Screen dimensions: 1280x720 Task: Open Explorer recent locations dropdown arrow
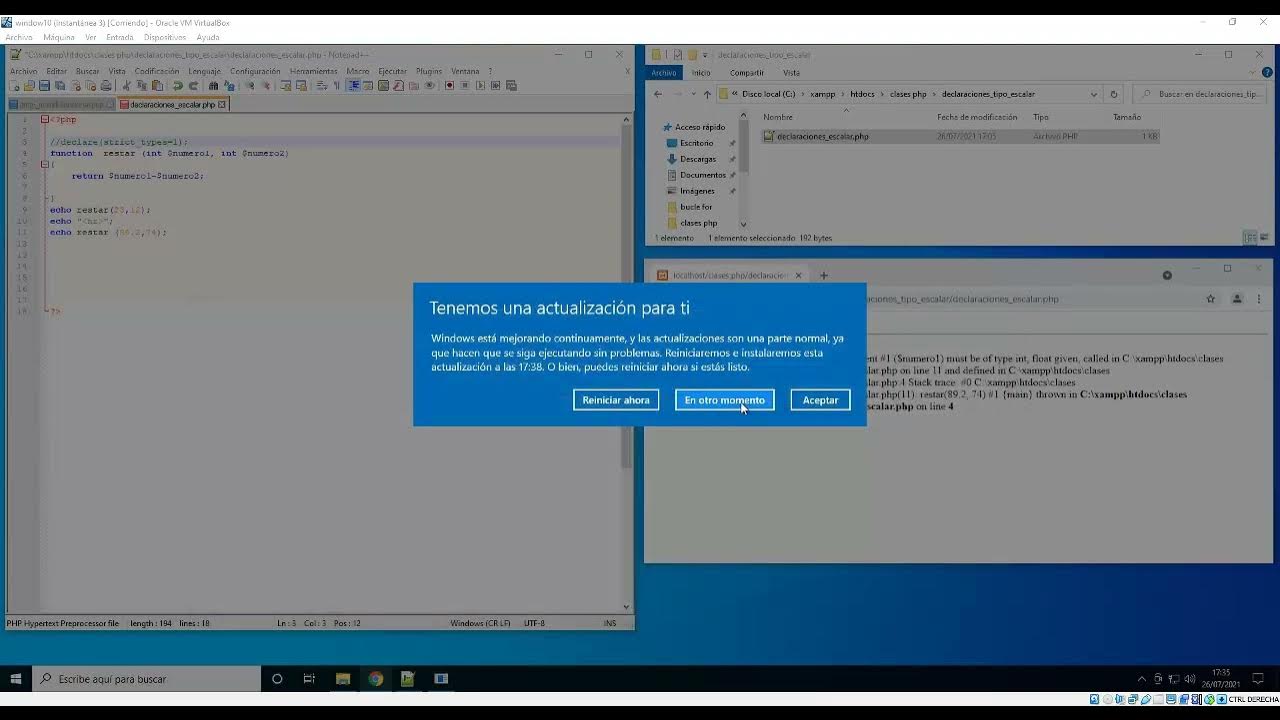point(693,94)
